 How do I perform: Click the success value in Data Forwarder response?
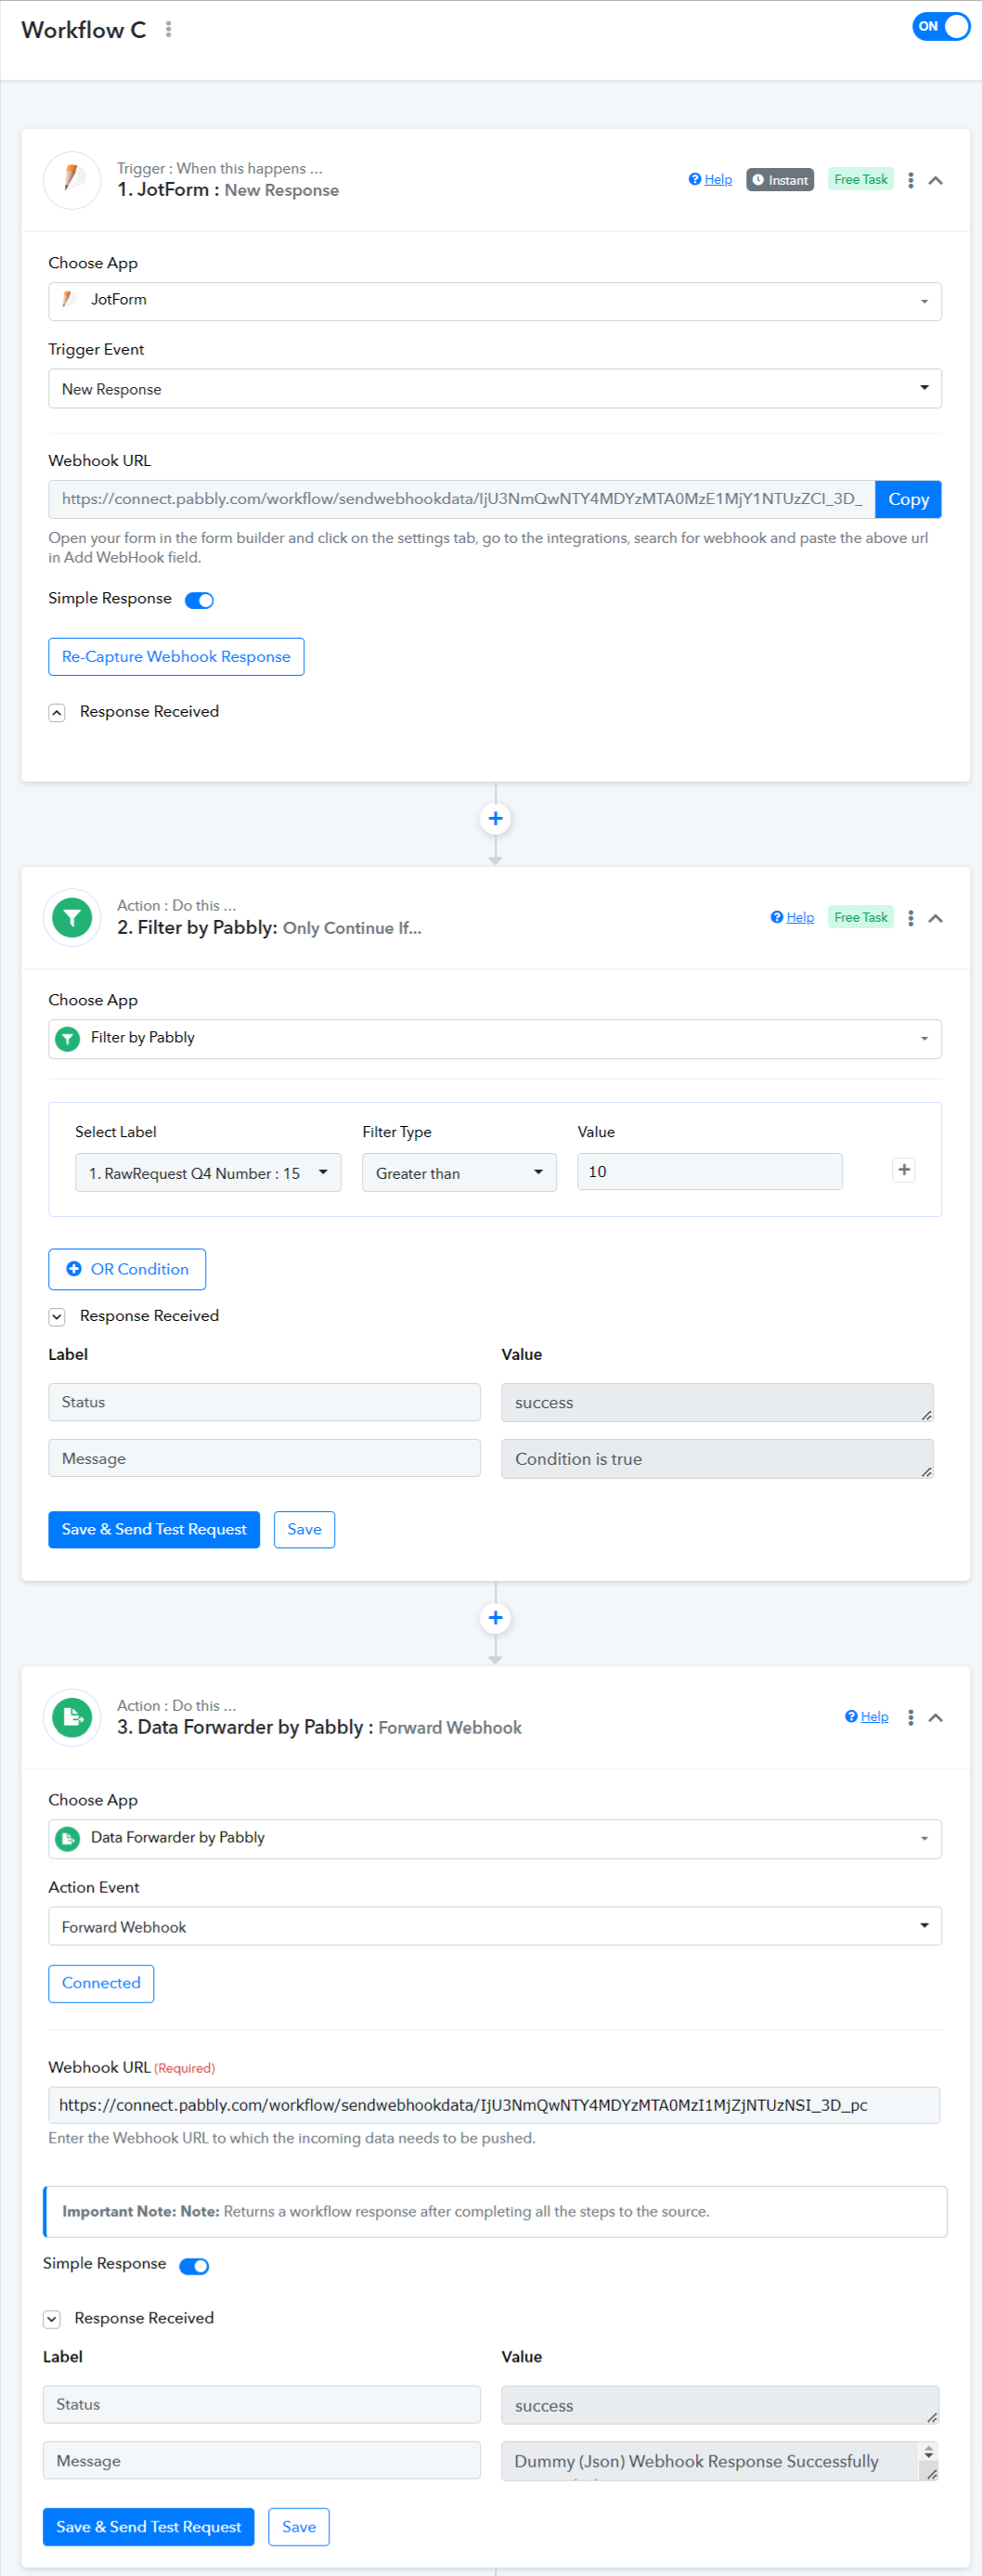pos(720,2405)
